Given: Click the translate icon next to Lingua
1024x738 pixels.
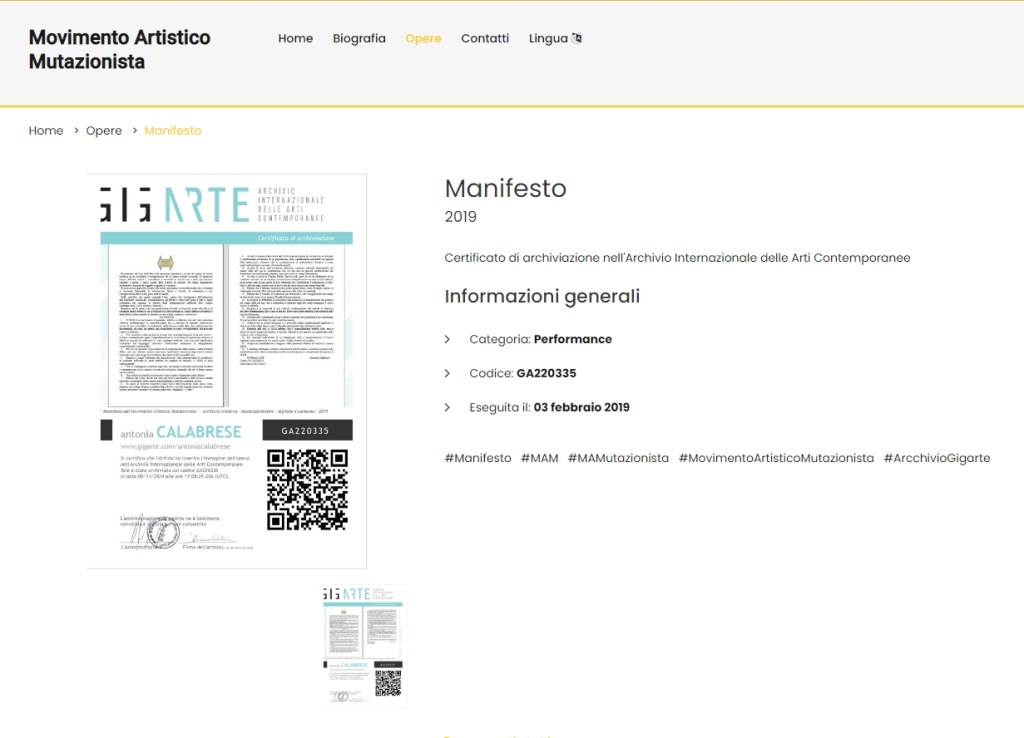Looking at the screenshot, I should [x=576, y=39].
